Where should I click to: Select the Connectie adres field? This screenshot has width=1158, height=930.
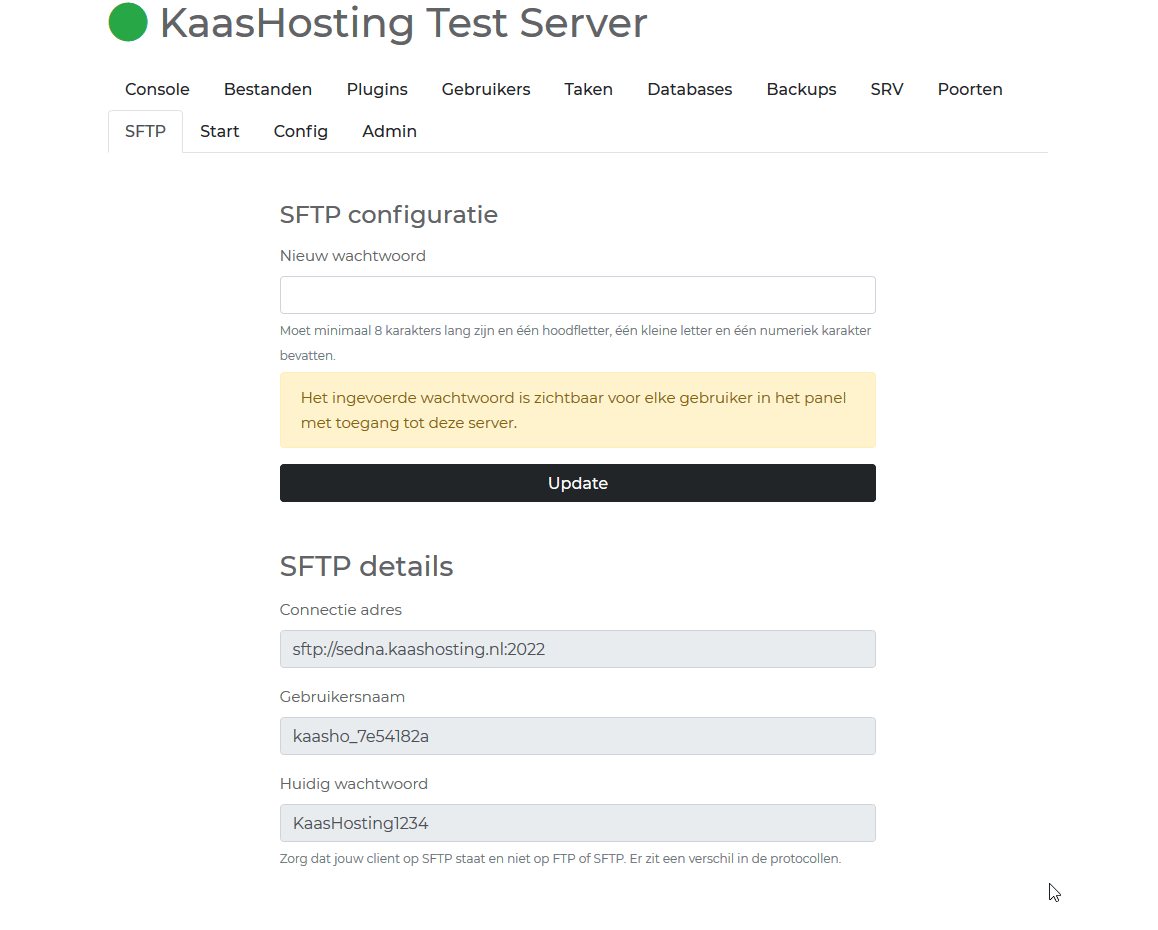click(578, 649)
